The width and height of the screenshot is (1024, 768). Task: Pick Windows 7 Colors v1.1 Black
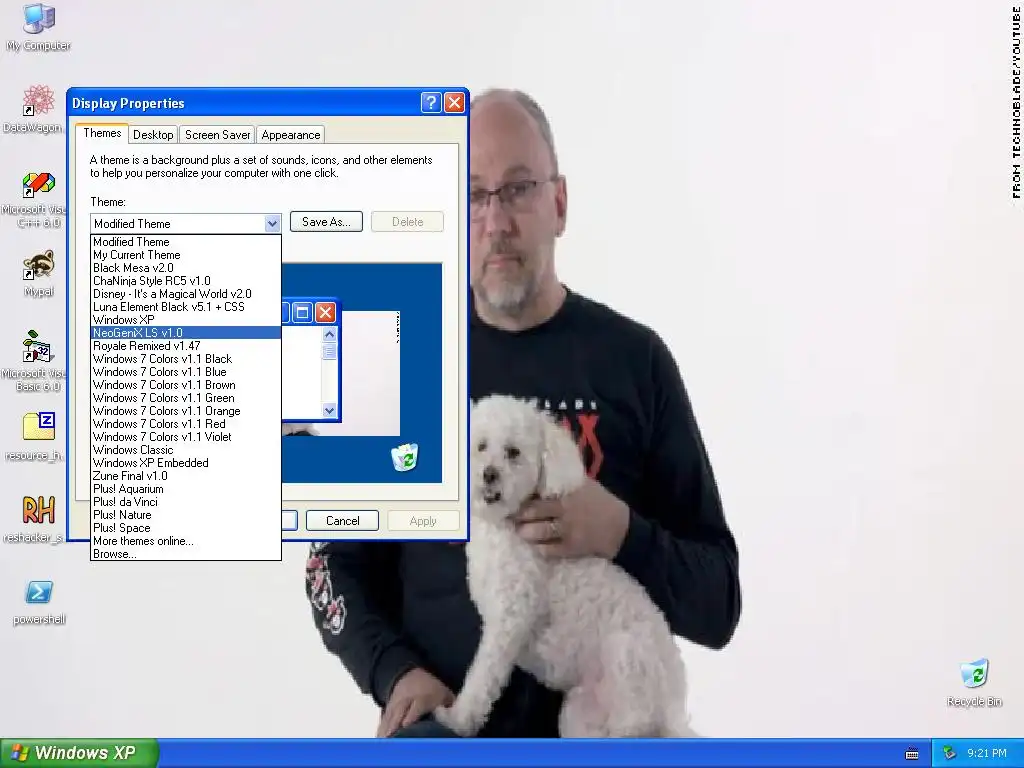click(186, 359)
